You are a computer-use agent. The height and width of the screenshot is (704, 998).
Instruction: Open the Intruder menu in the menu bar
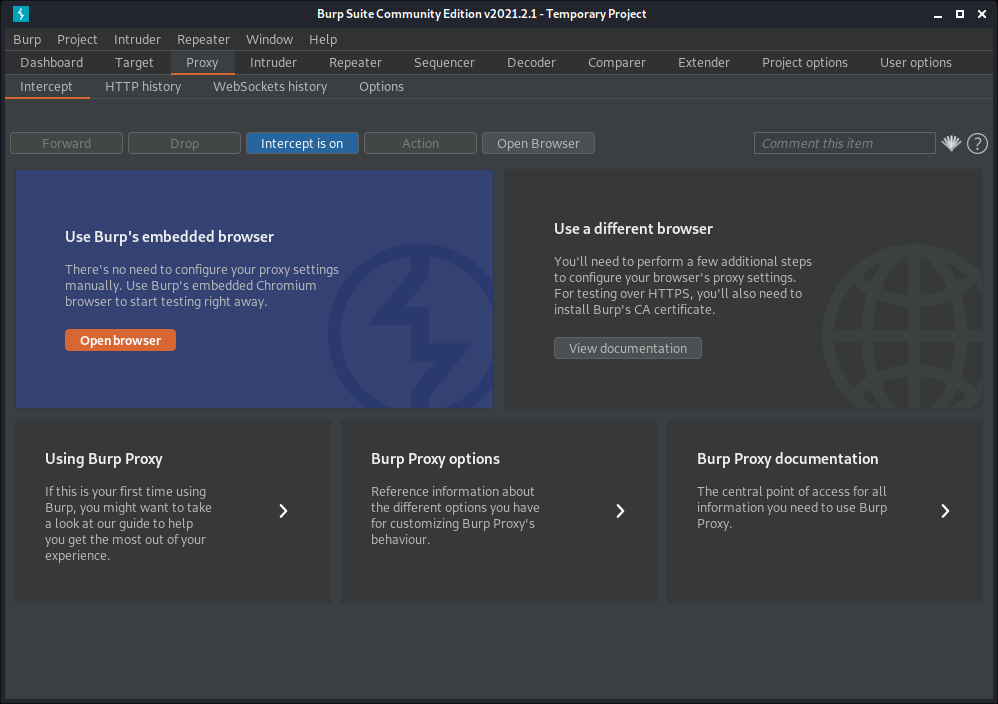point(137,39)
